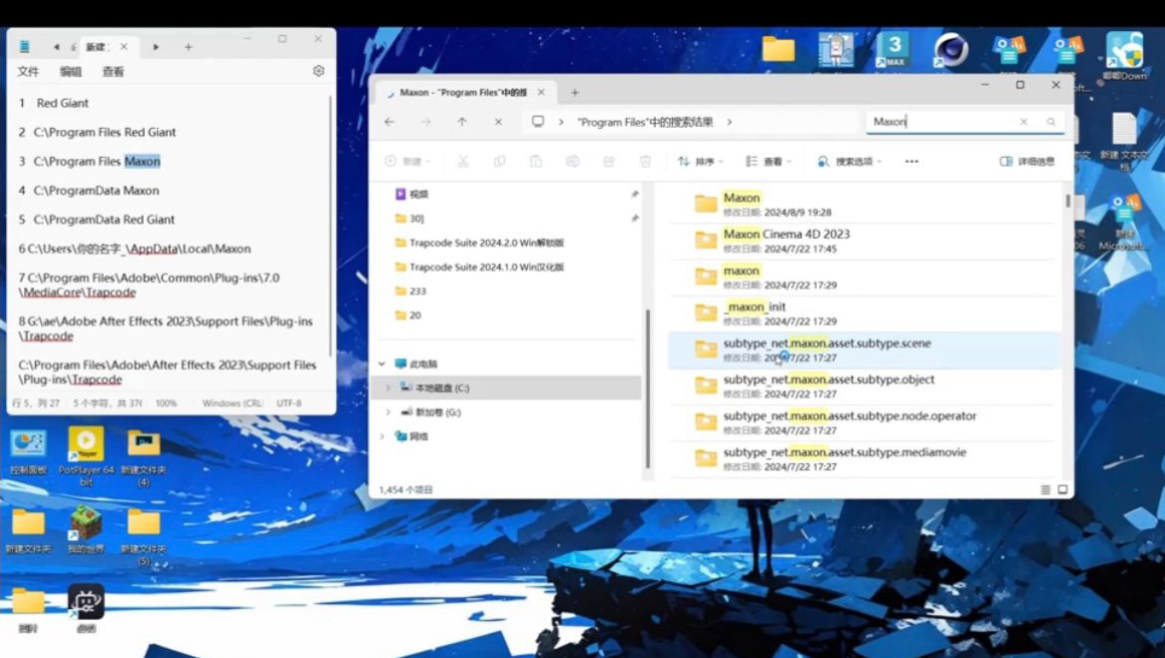Add a new Notepad tab
Image resolution: width=1165 pixels, height=658 pixels.
(188, 47)
